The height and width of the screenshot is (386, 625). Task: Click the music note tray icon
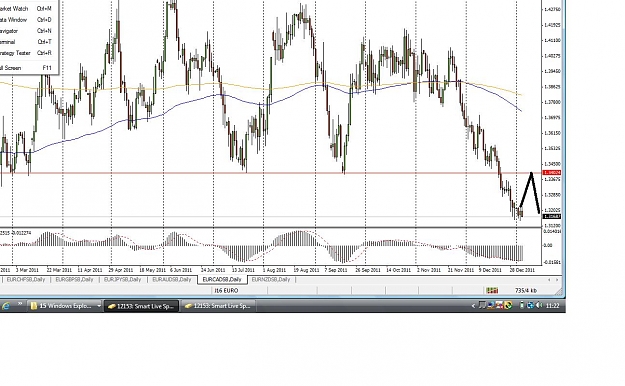tap(482, 305)
